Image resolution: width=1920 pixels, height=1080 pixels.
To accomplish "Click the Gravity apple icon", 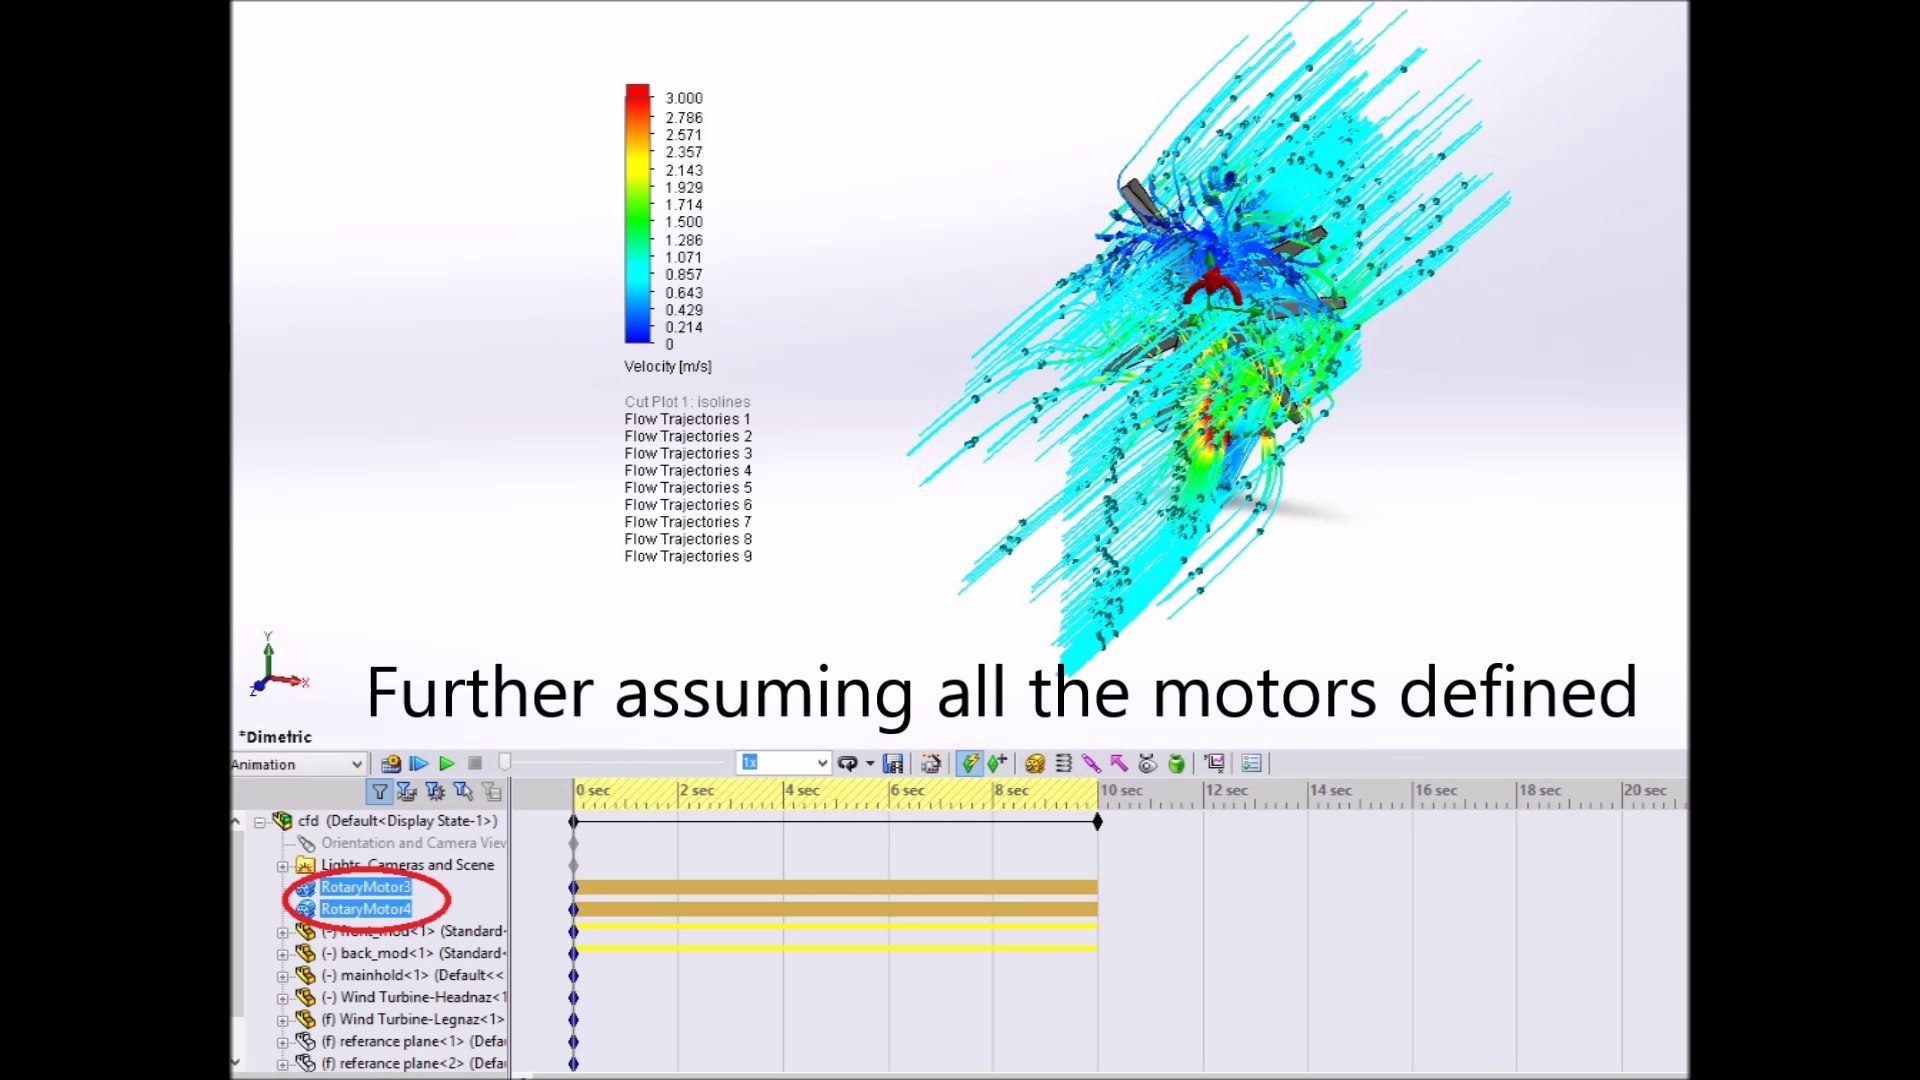I will pyautogui.click(x=1177, y=764).
